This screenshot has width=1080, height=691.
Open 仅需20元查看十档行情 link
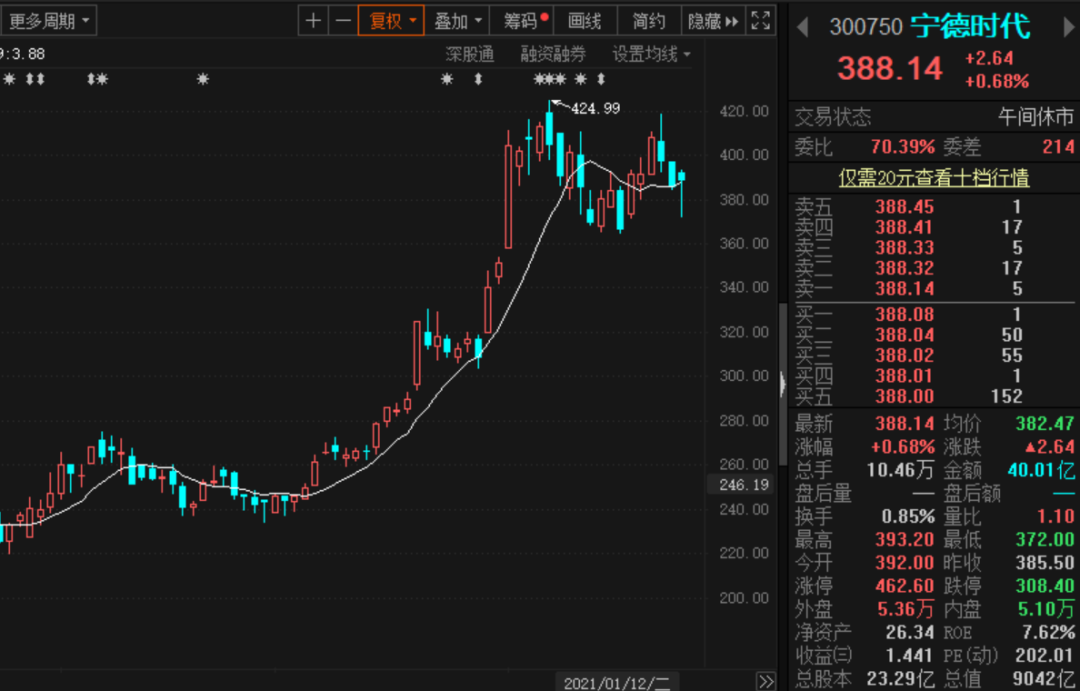[933, 178]
